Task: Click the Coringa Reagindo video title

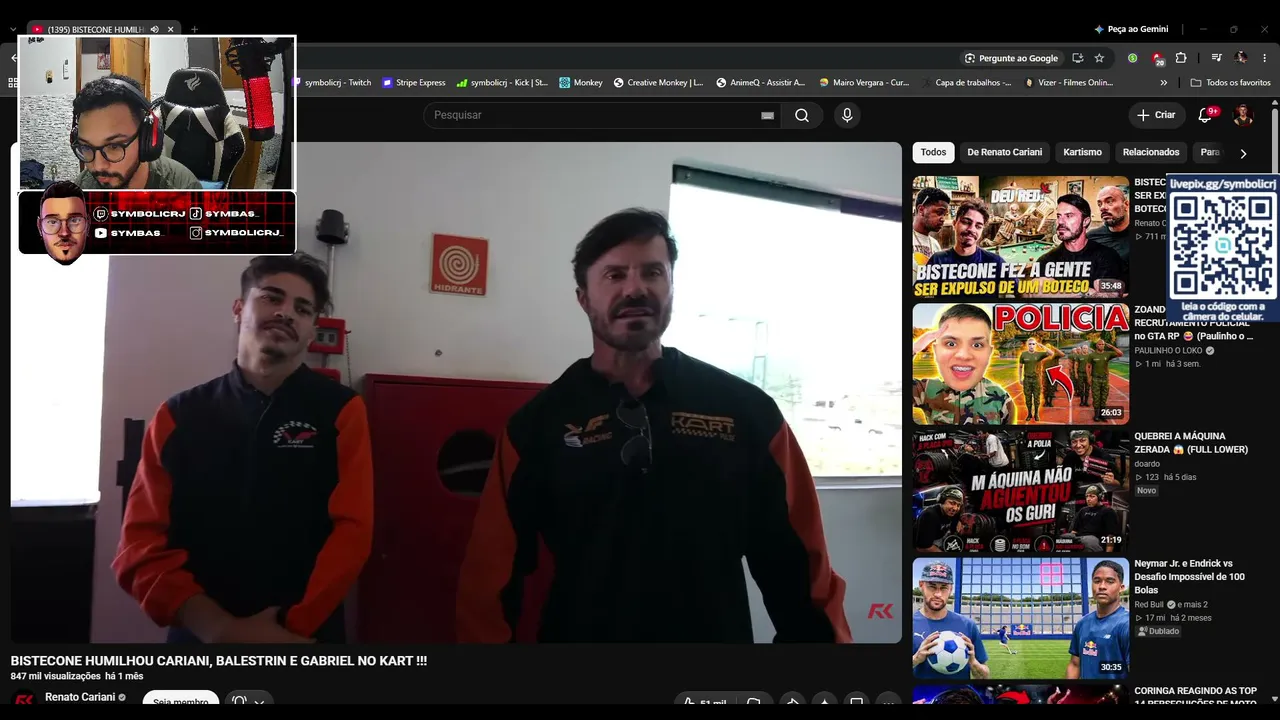Action: [x=1195, y=697]
